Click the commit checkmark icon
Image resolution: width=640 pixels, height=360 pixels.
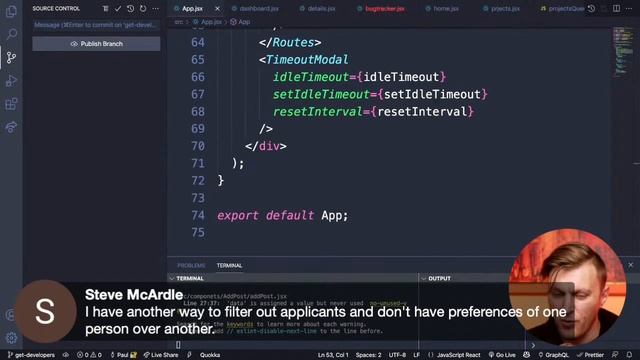[118, 9]
